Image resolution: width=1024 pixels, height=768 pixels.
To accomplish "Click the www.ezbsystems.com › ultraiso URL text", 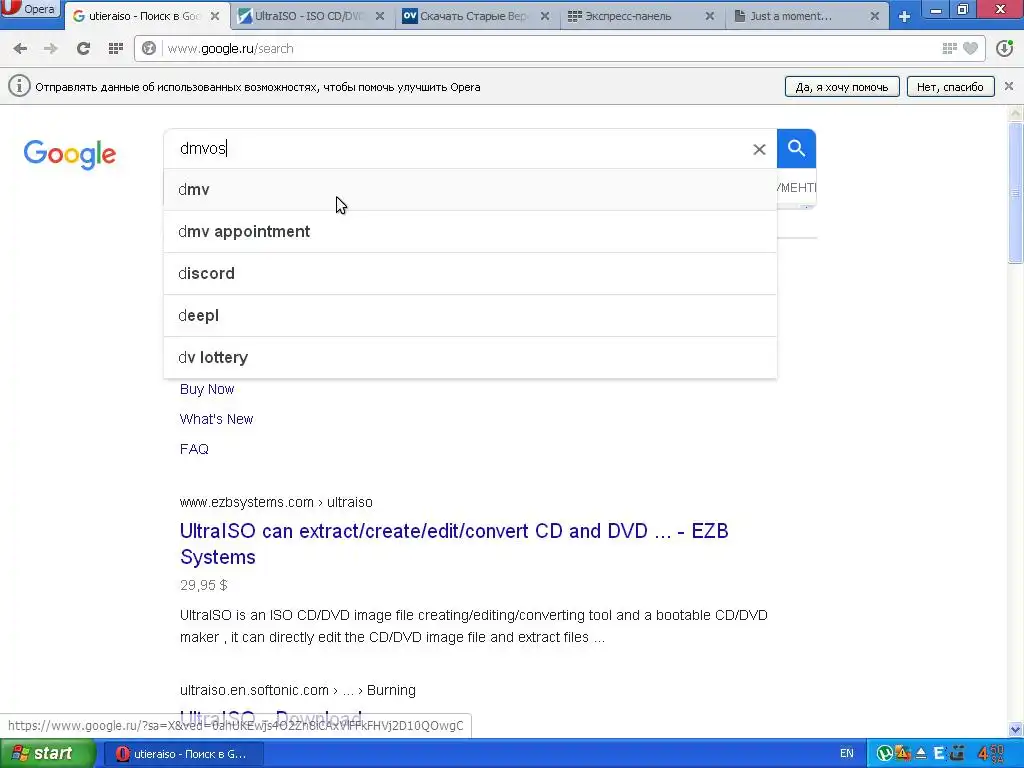I will coord(276,502).
